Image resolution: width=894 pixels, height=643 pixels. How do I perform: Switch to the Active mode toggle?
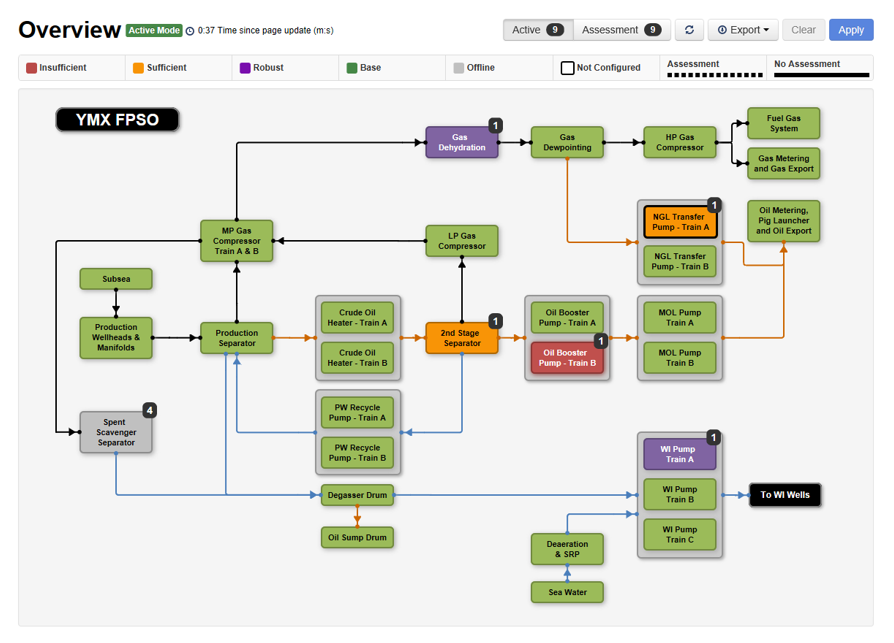point(538,30)
